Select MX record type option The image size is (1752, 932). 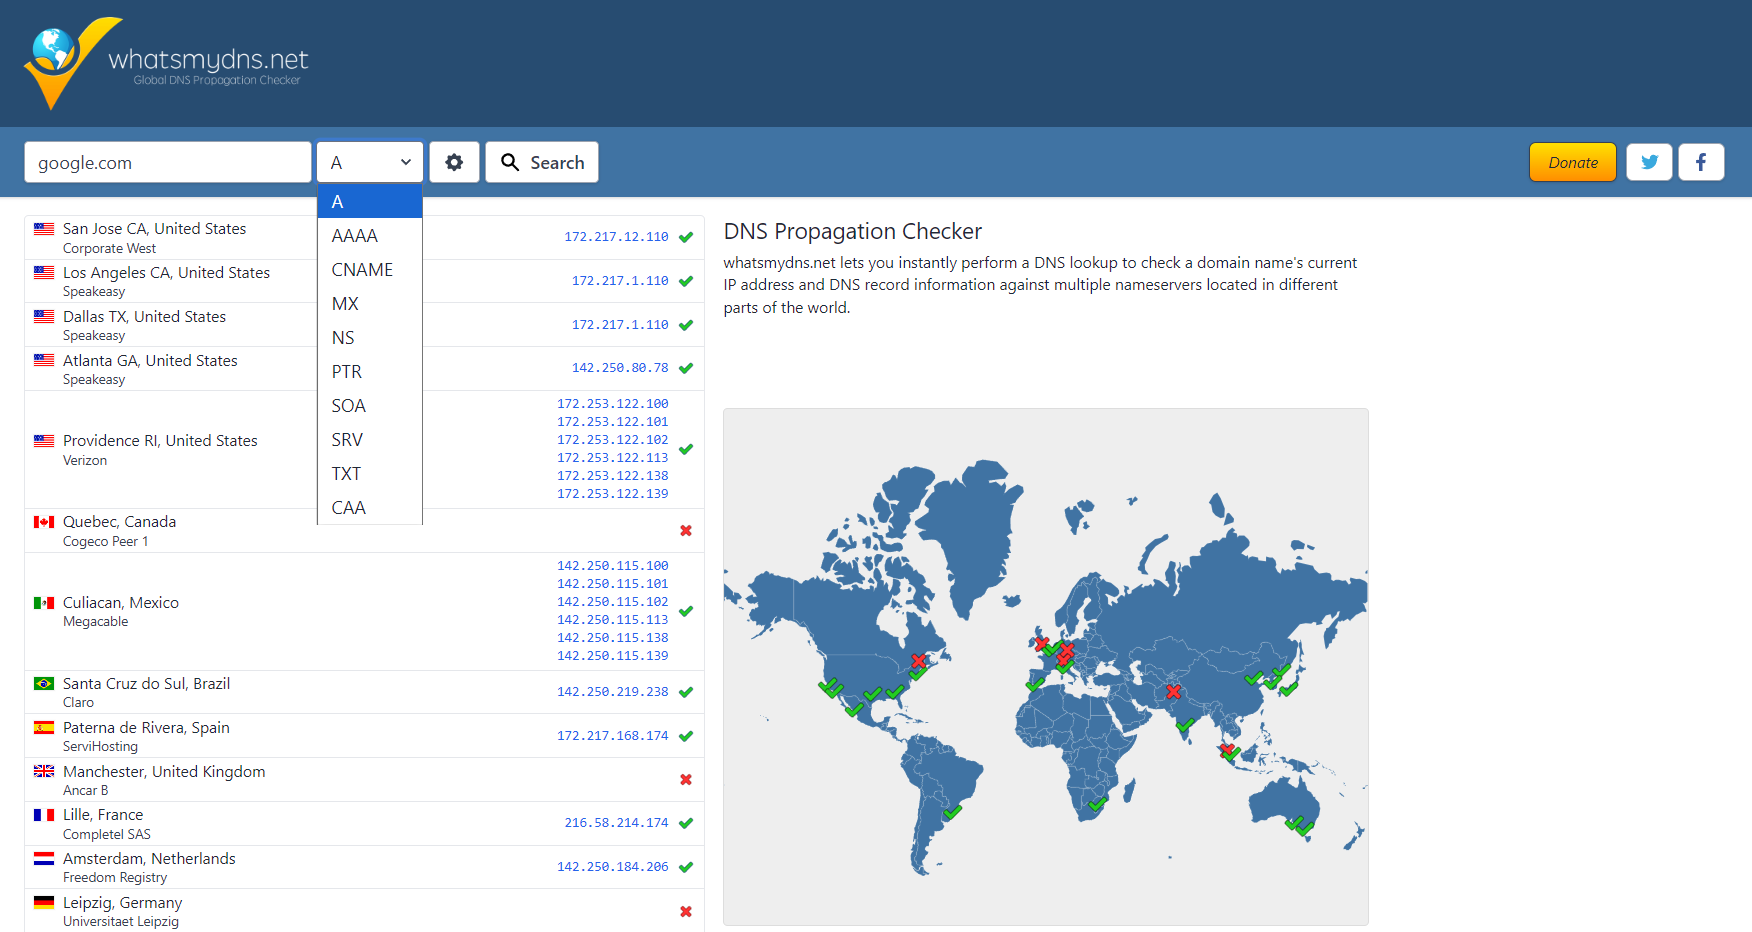370,304
